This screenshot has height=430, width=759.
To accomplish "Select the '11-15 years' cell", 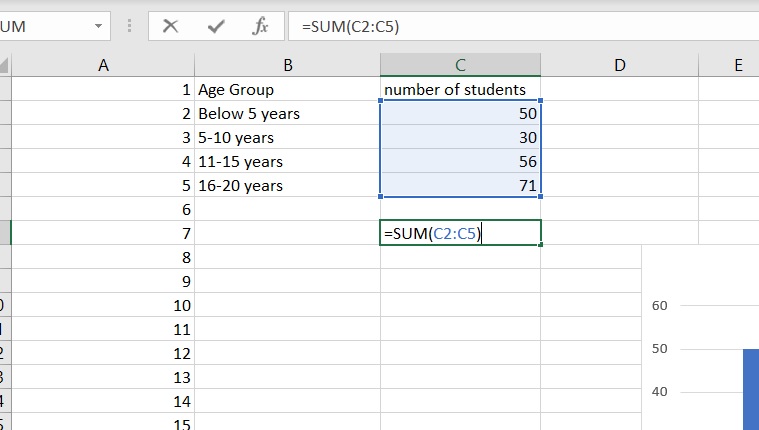I will tap(288, 161).
